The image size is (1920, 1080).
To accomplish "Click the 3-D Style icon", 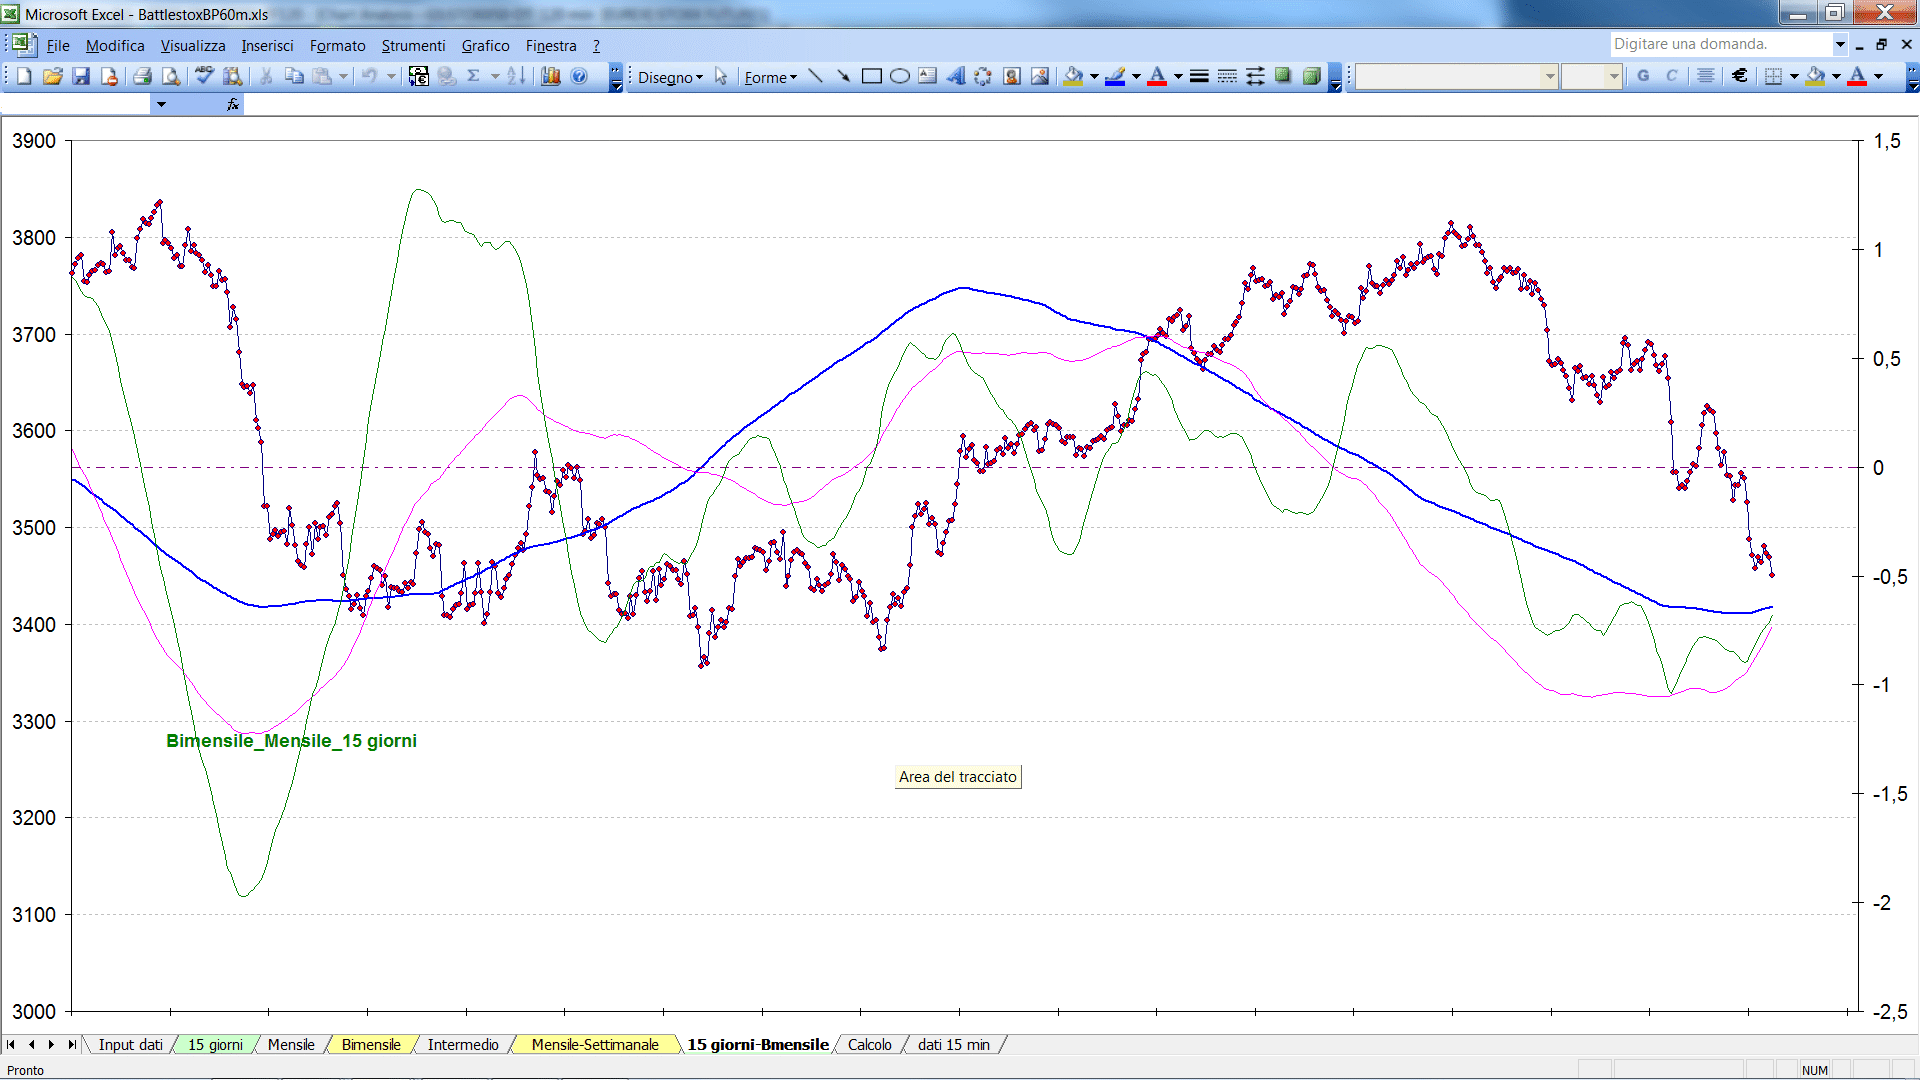I will click(1311, 76).
